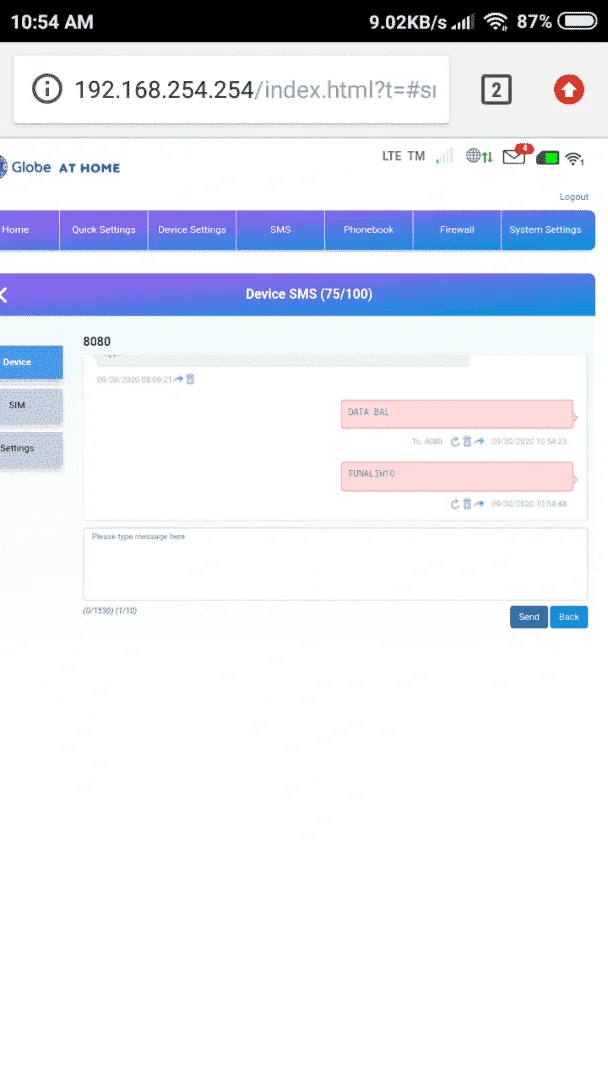Open the Firewall menu

[457, 230]
